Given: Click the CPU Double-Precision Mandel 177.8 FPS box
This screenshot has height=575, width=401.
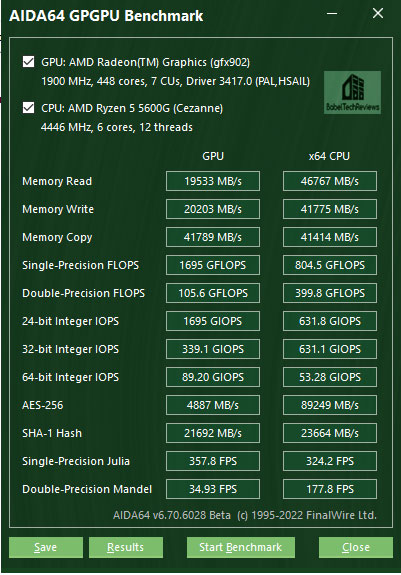Looking at the screenshot, I should pyautogui.click(x=330, y=489).
